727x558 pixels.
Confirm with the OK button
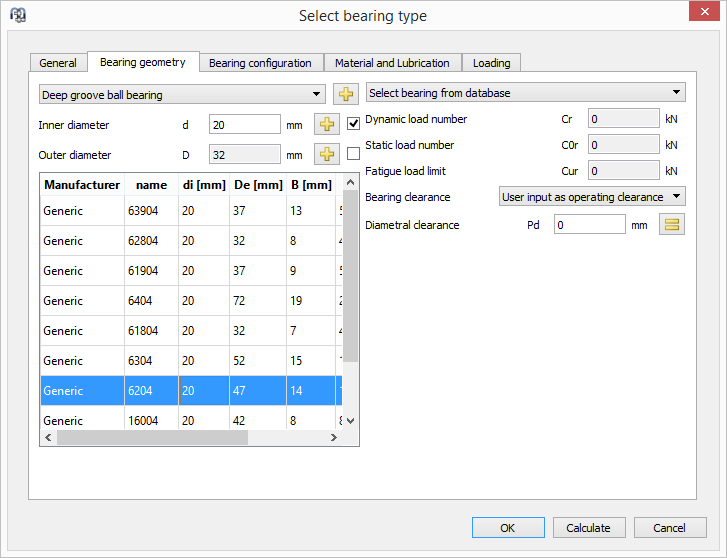coord(508,528)
